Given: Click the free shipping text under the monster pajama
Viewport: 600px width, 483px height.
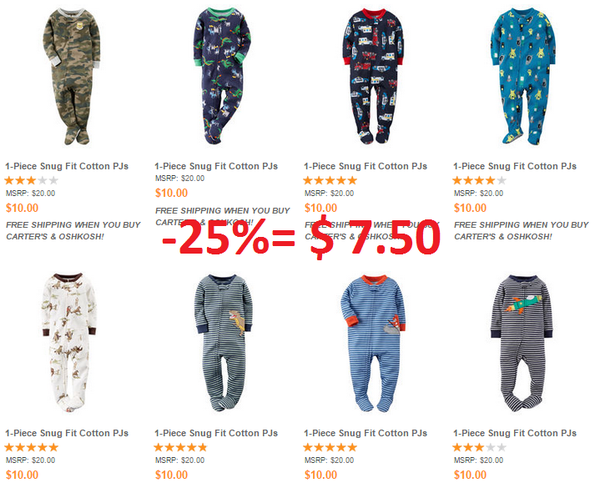Looking at the screenshot, I should click(x=521, y=230).
